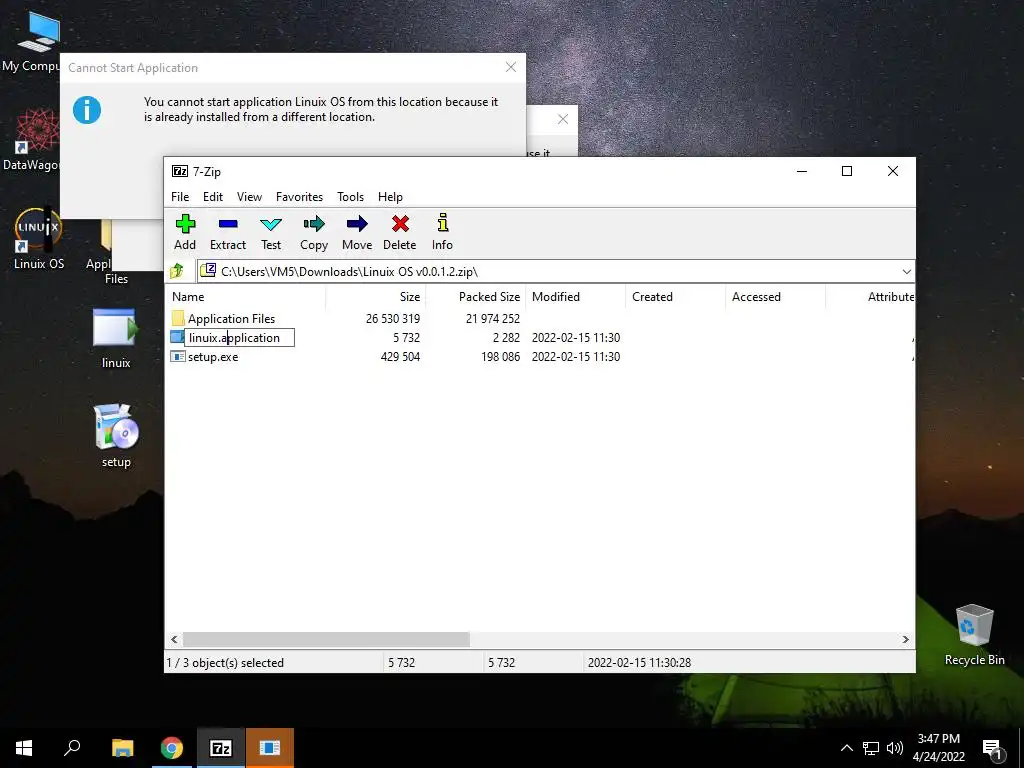Open the File menu
The width and height of the screenshot is (1024, 768).
click(x=180, y=197)
